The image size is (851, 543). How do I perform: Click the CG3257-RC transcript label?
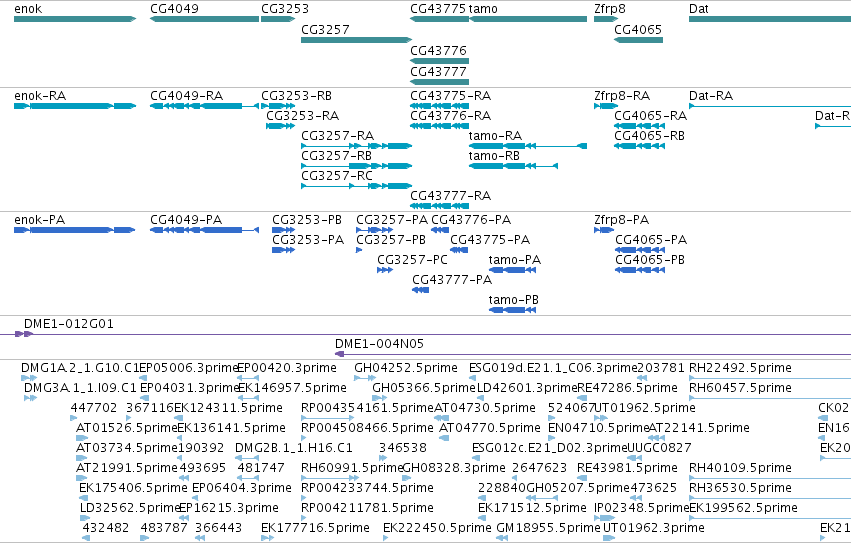[x=337, y=176]
